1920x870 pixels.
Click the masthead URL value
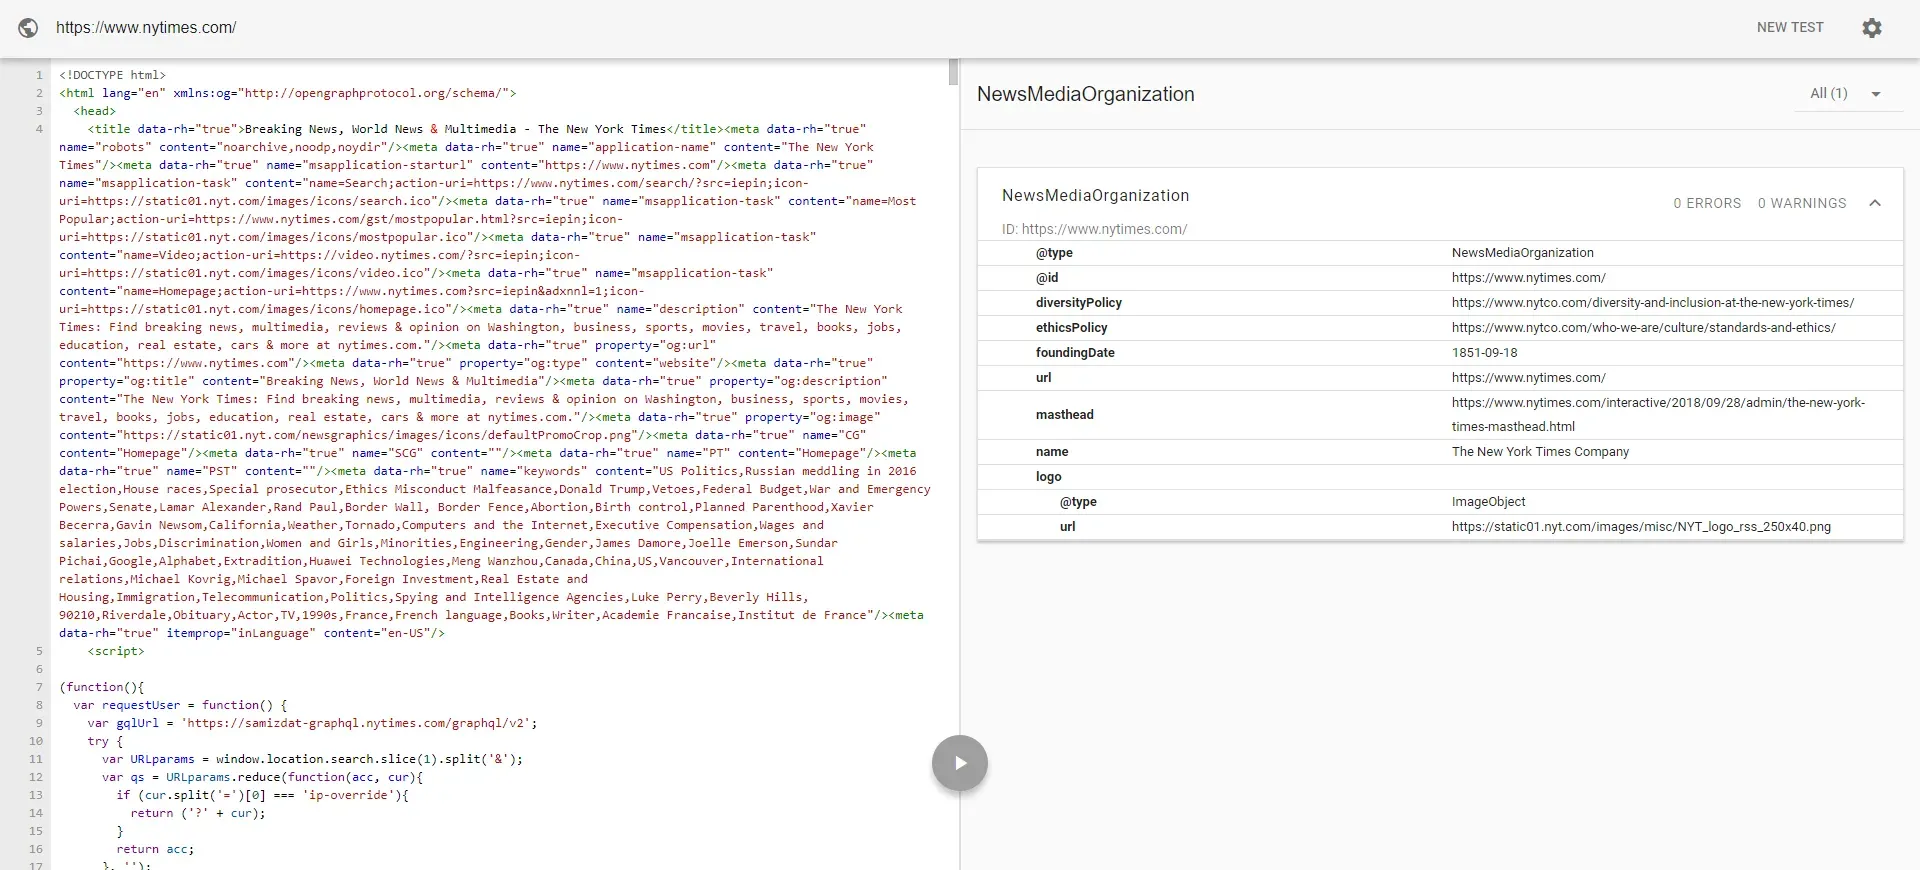tap(1658, 415)
